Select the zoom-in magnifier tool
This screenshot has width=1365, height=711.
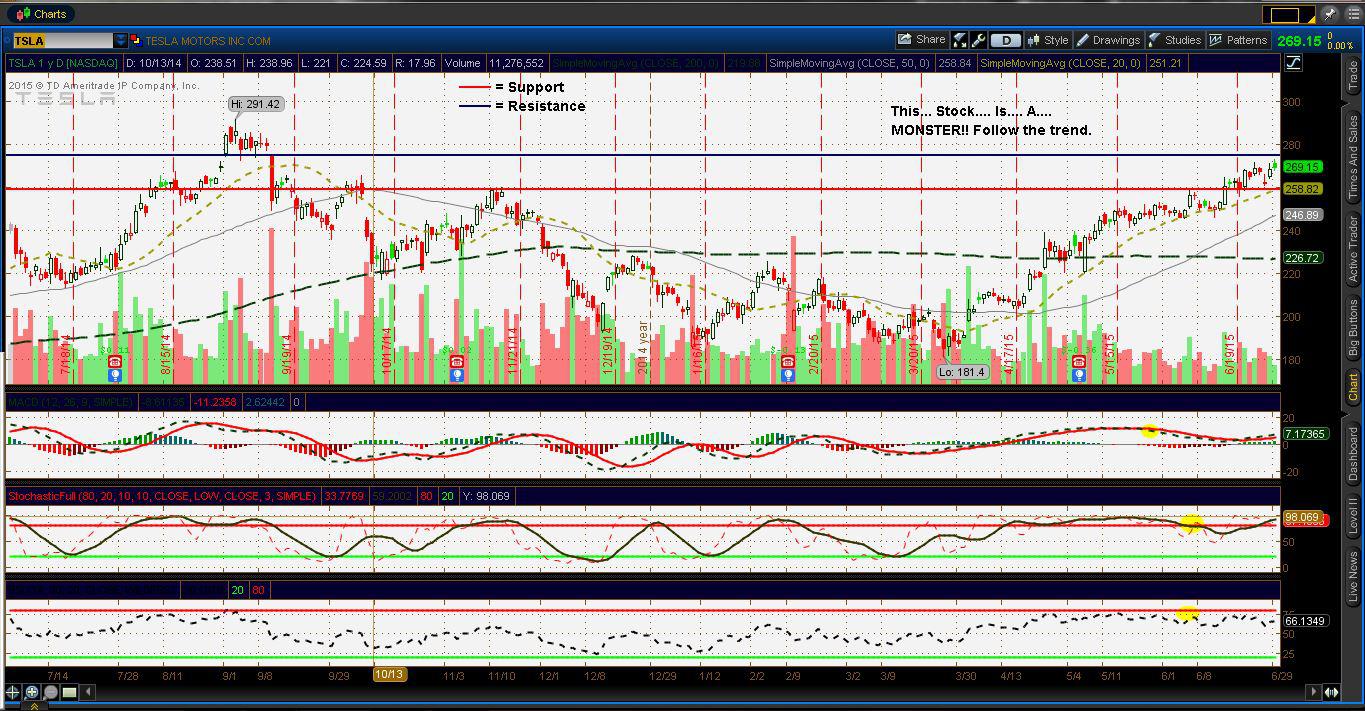[32, 691]
